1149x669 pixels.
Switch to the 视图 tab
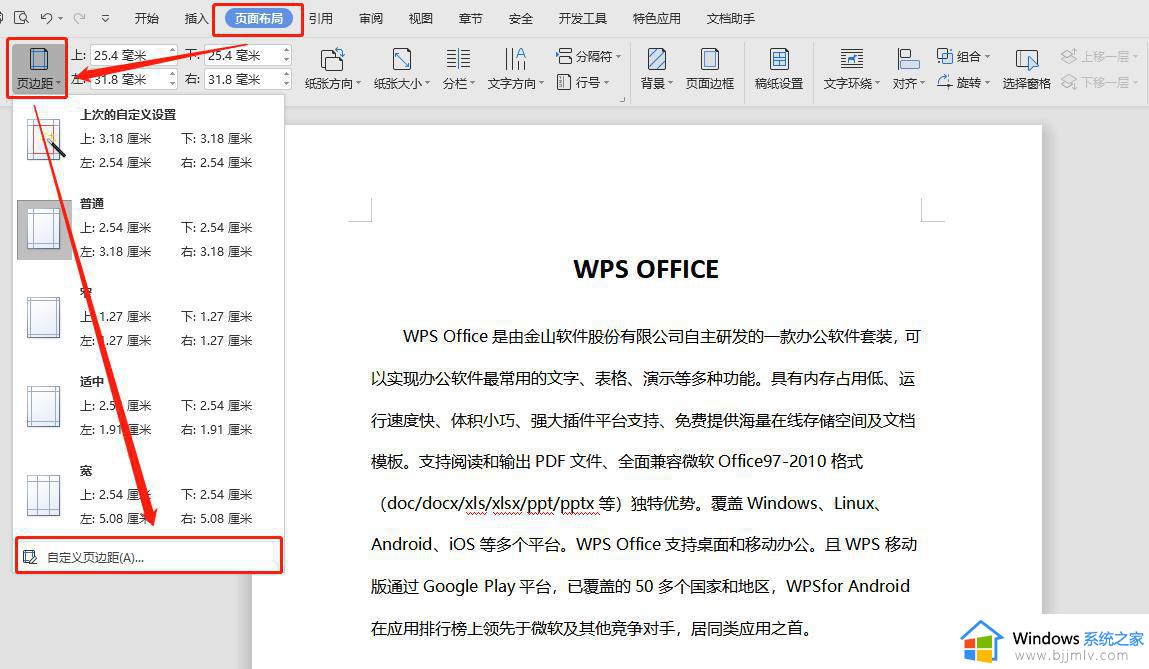(x=421, y=18)
